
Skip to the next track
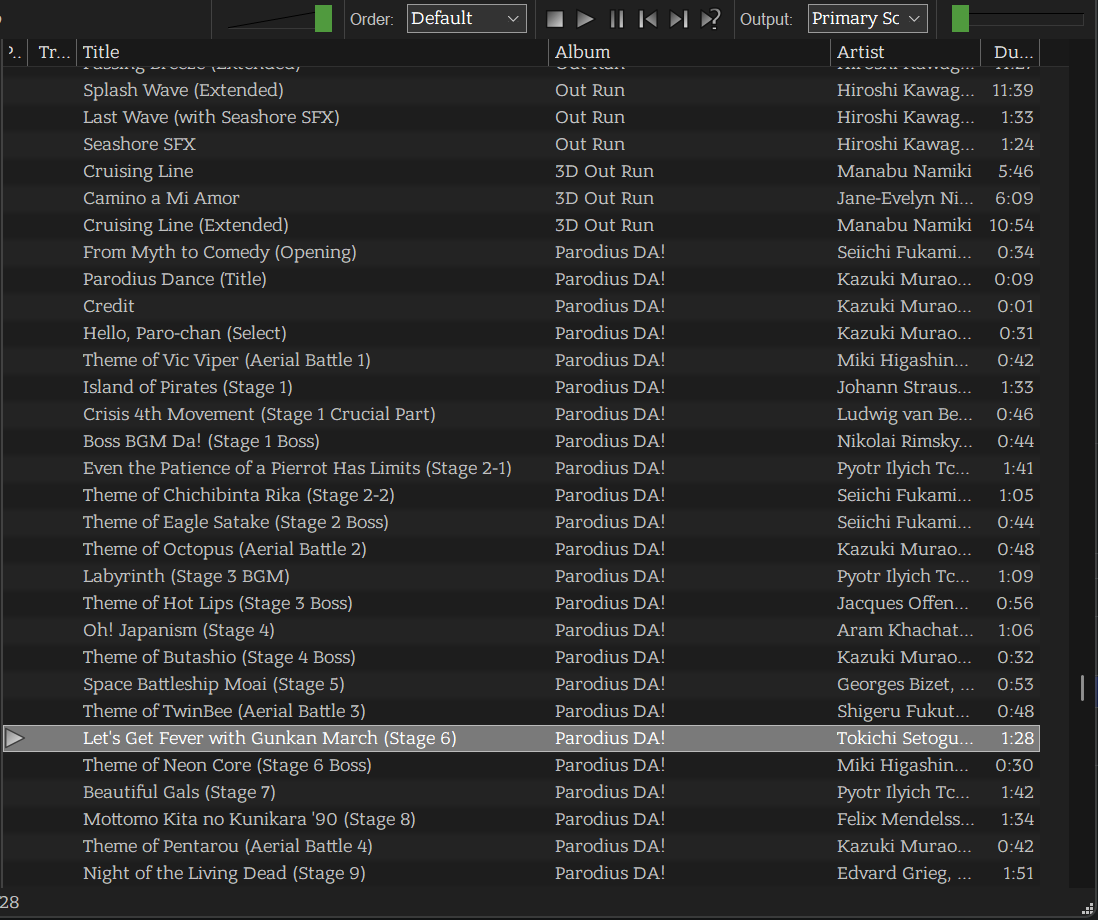tap(679, 19)
